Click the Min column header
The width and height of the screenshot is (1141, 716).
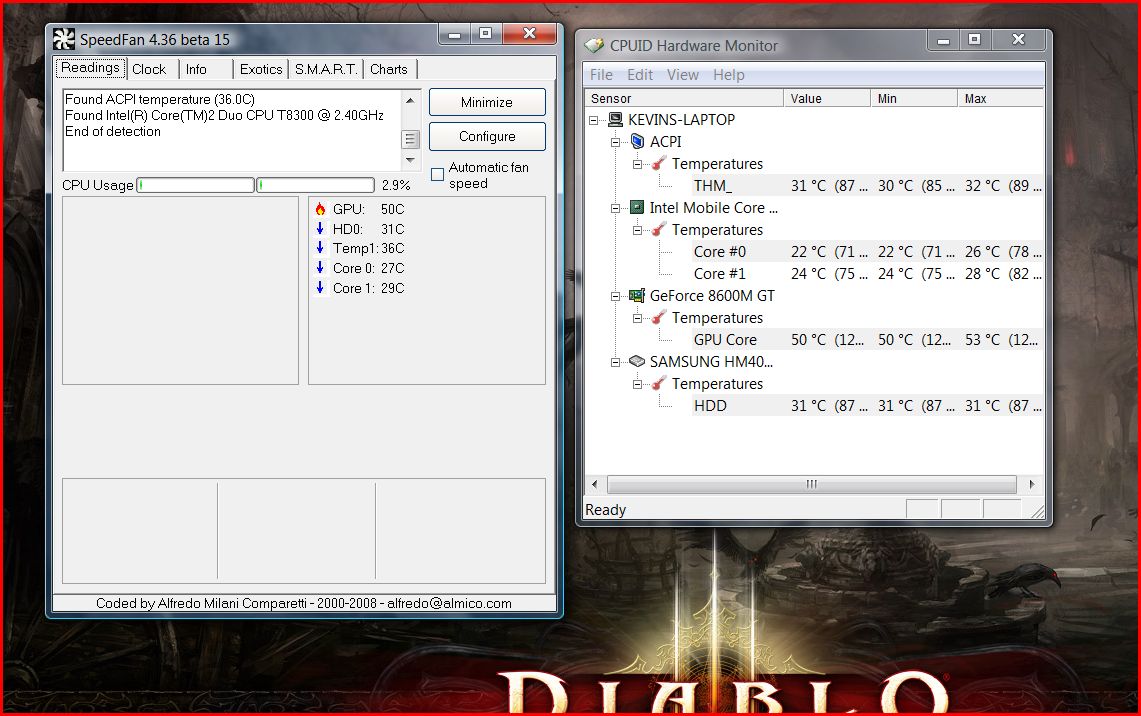[x=913, y=98]
